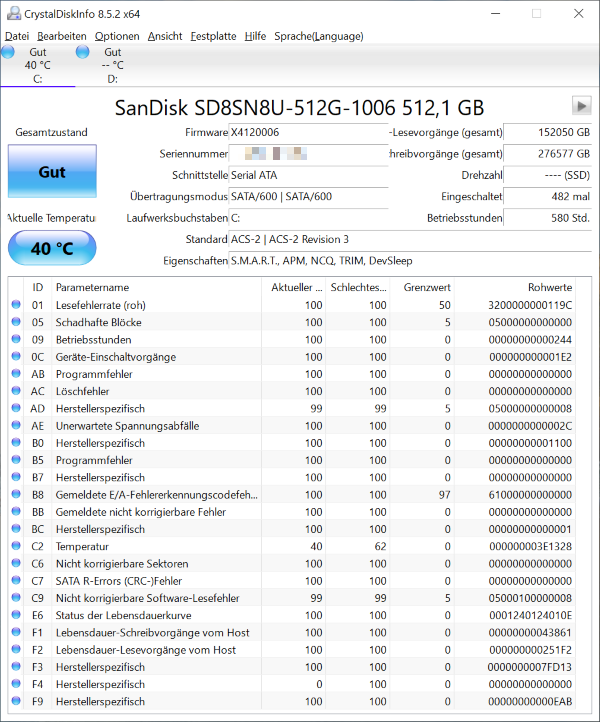Click the blue status icon for drive D:
Screen dimensions: 600x722
[82, 52]
